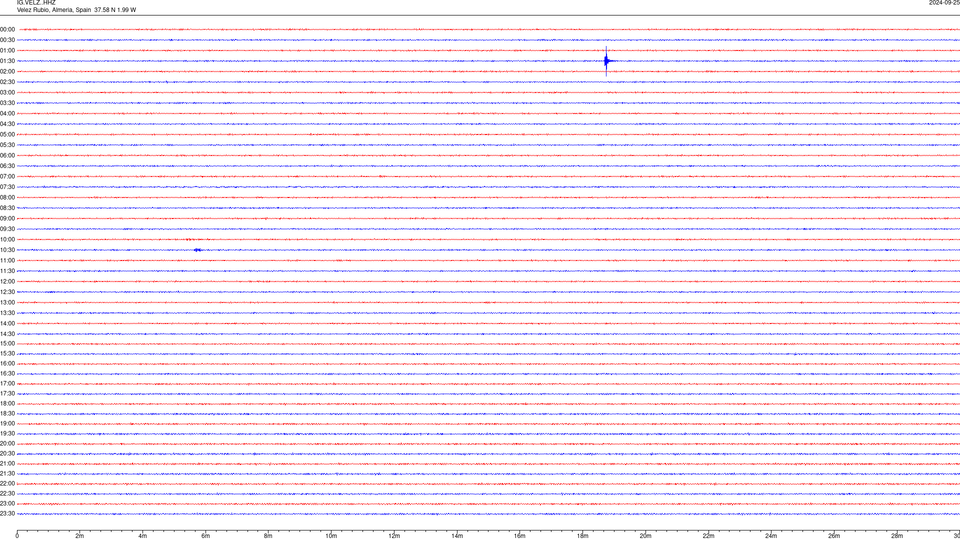Click the '18m' tick label on minute axis

[582, 536]
